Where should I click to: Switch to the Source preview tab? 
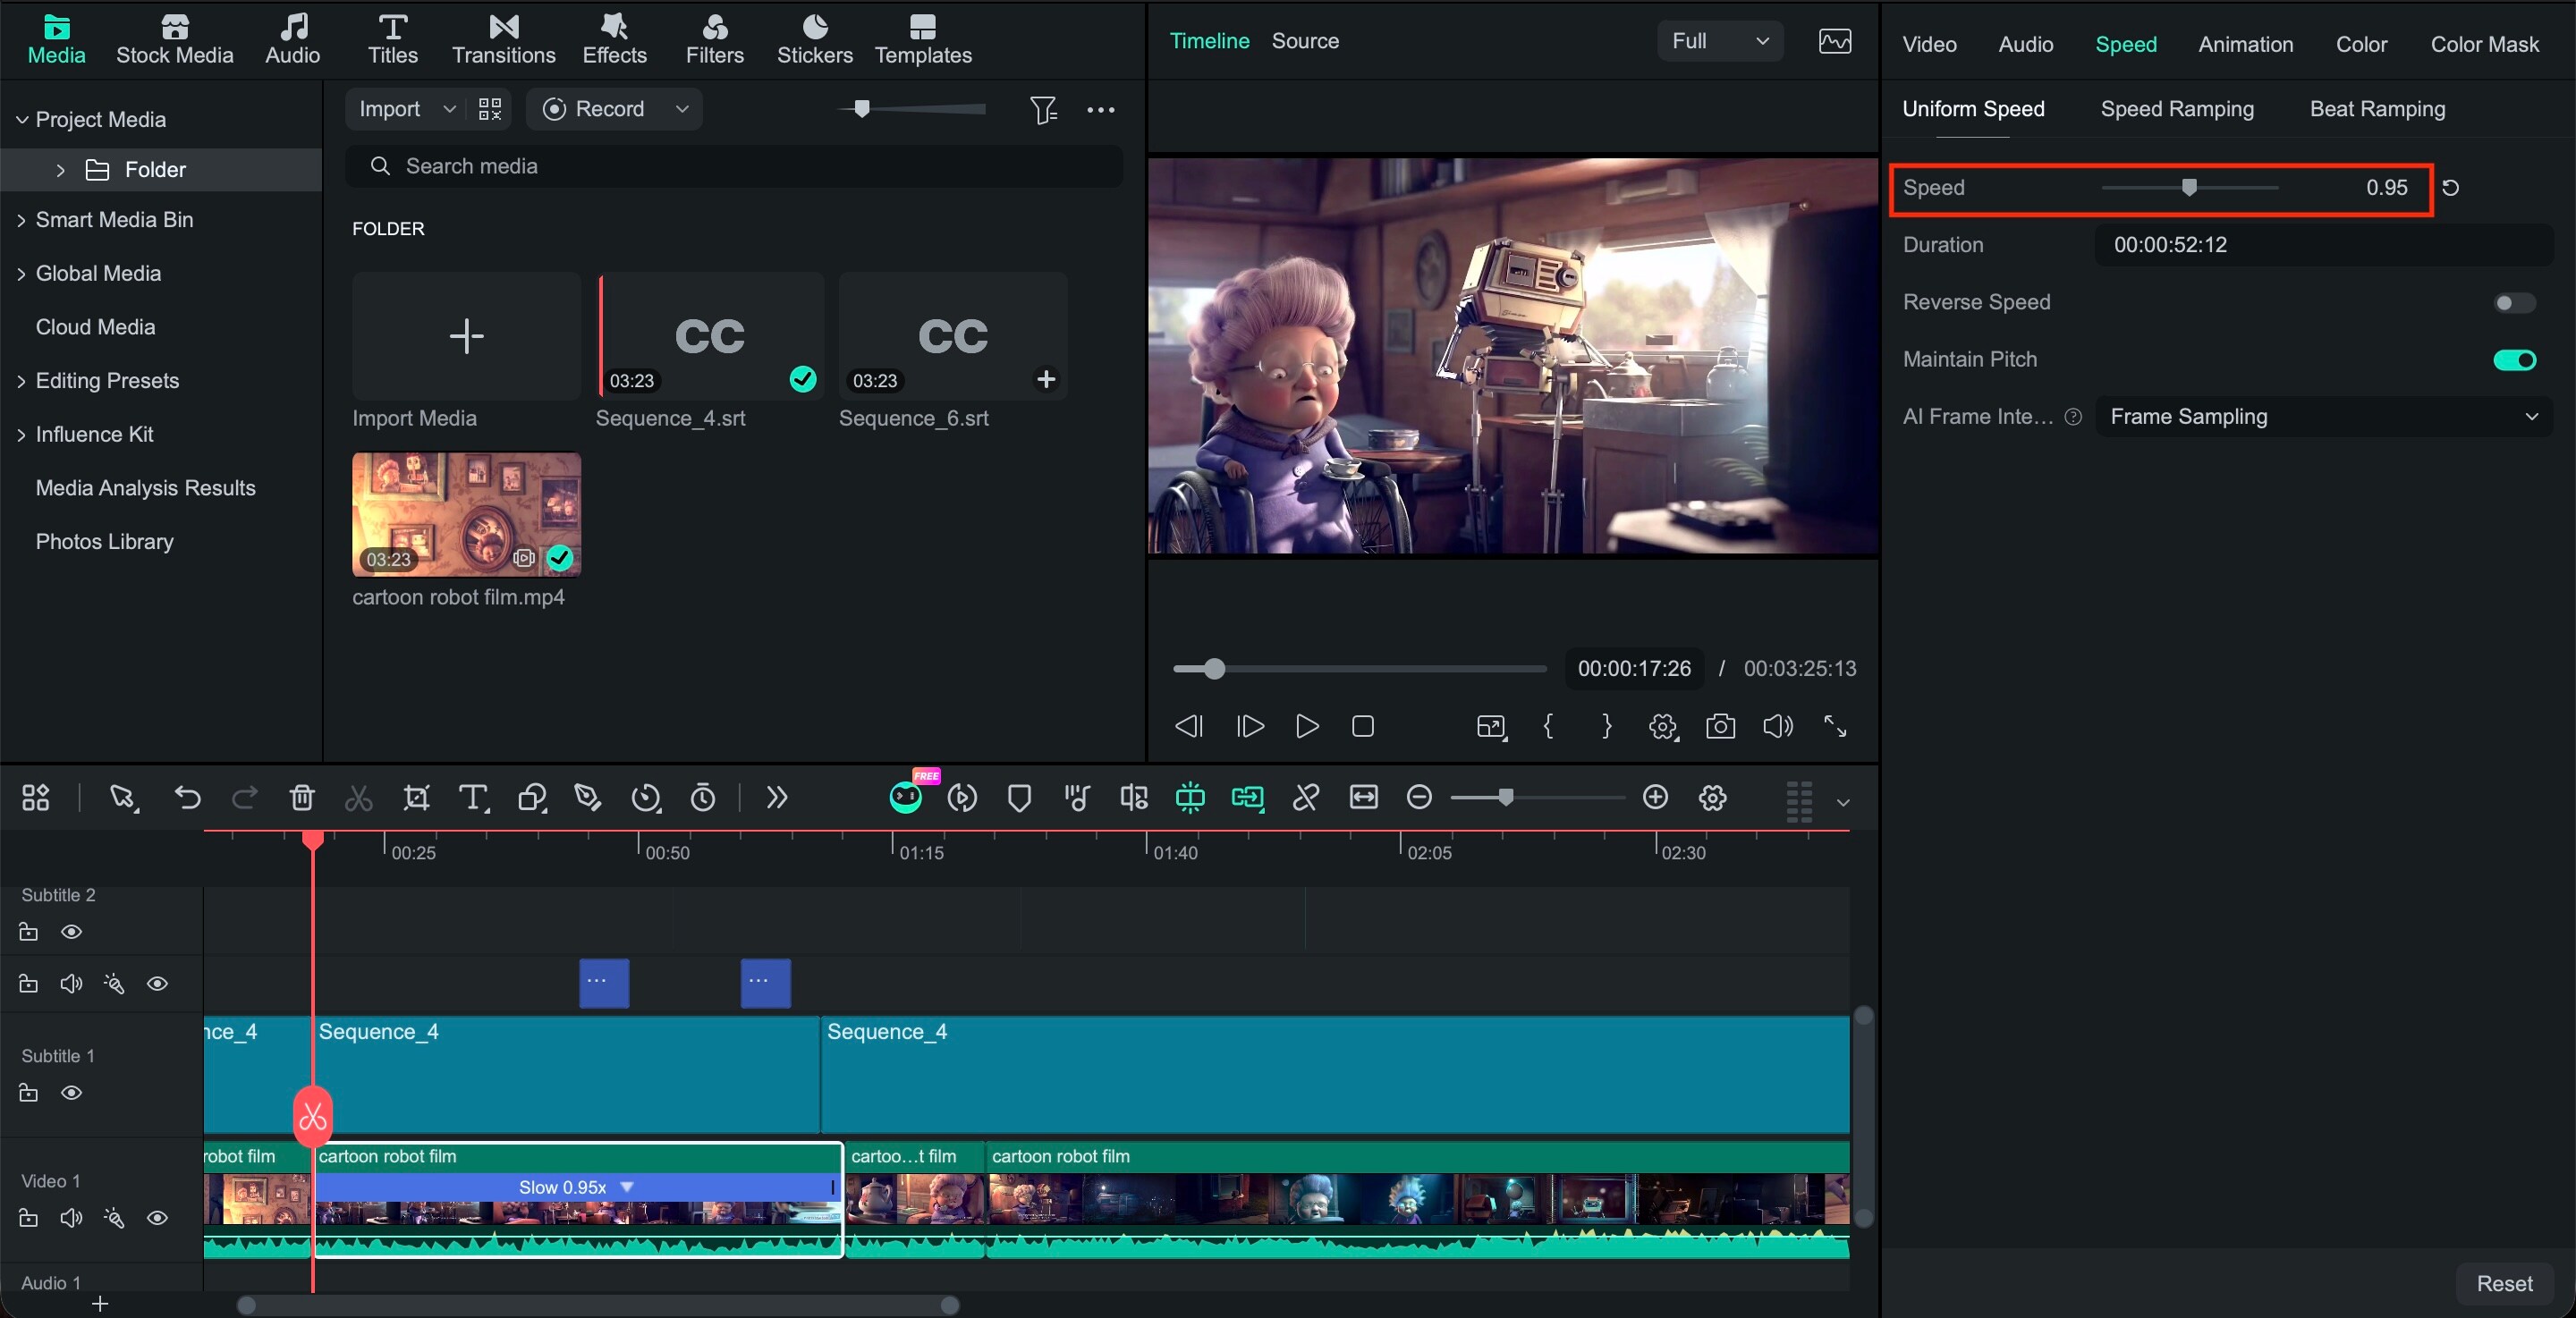(x=1305, y=41)
